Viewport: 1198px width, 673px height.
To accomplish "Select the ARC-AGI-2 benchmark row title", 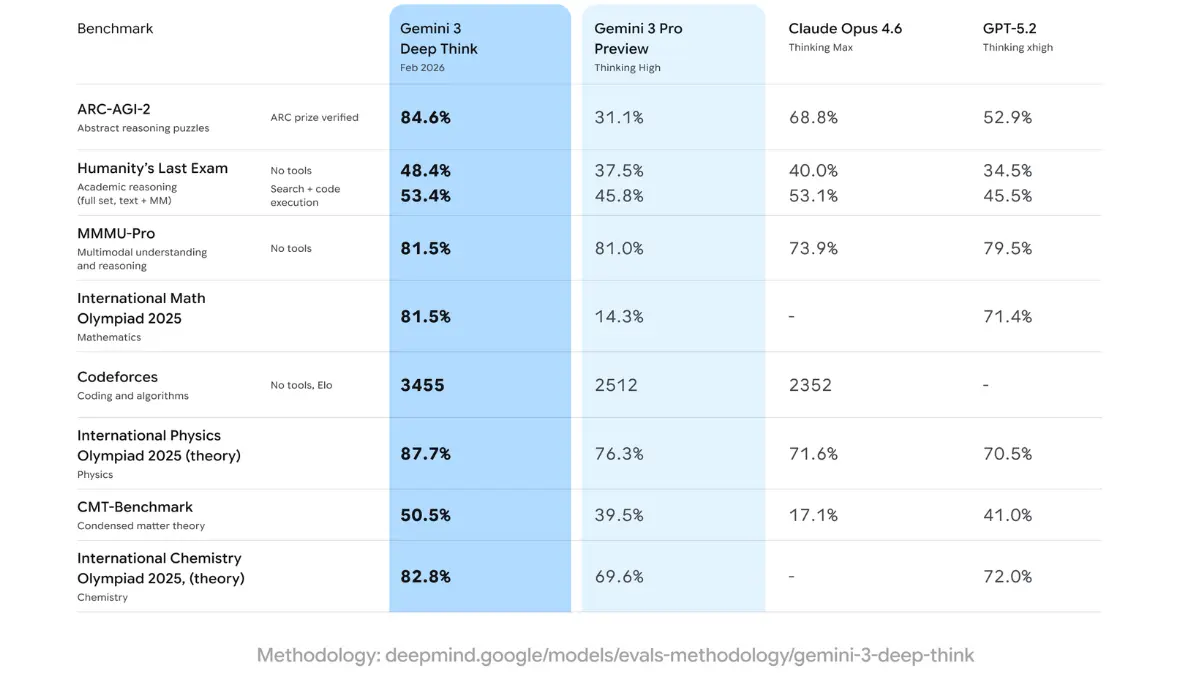I will click(114, 108).
